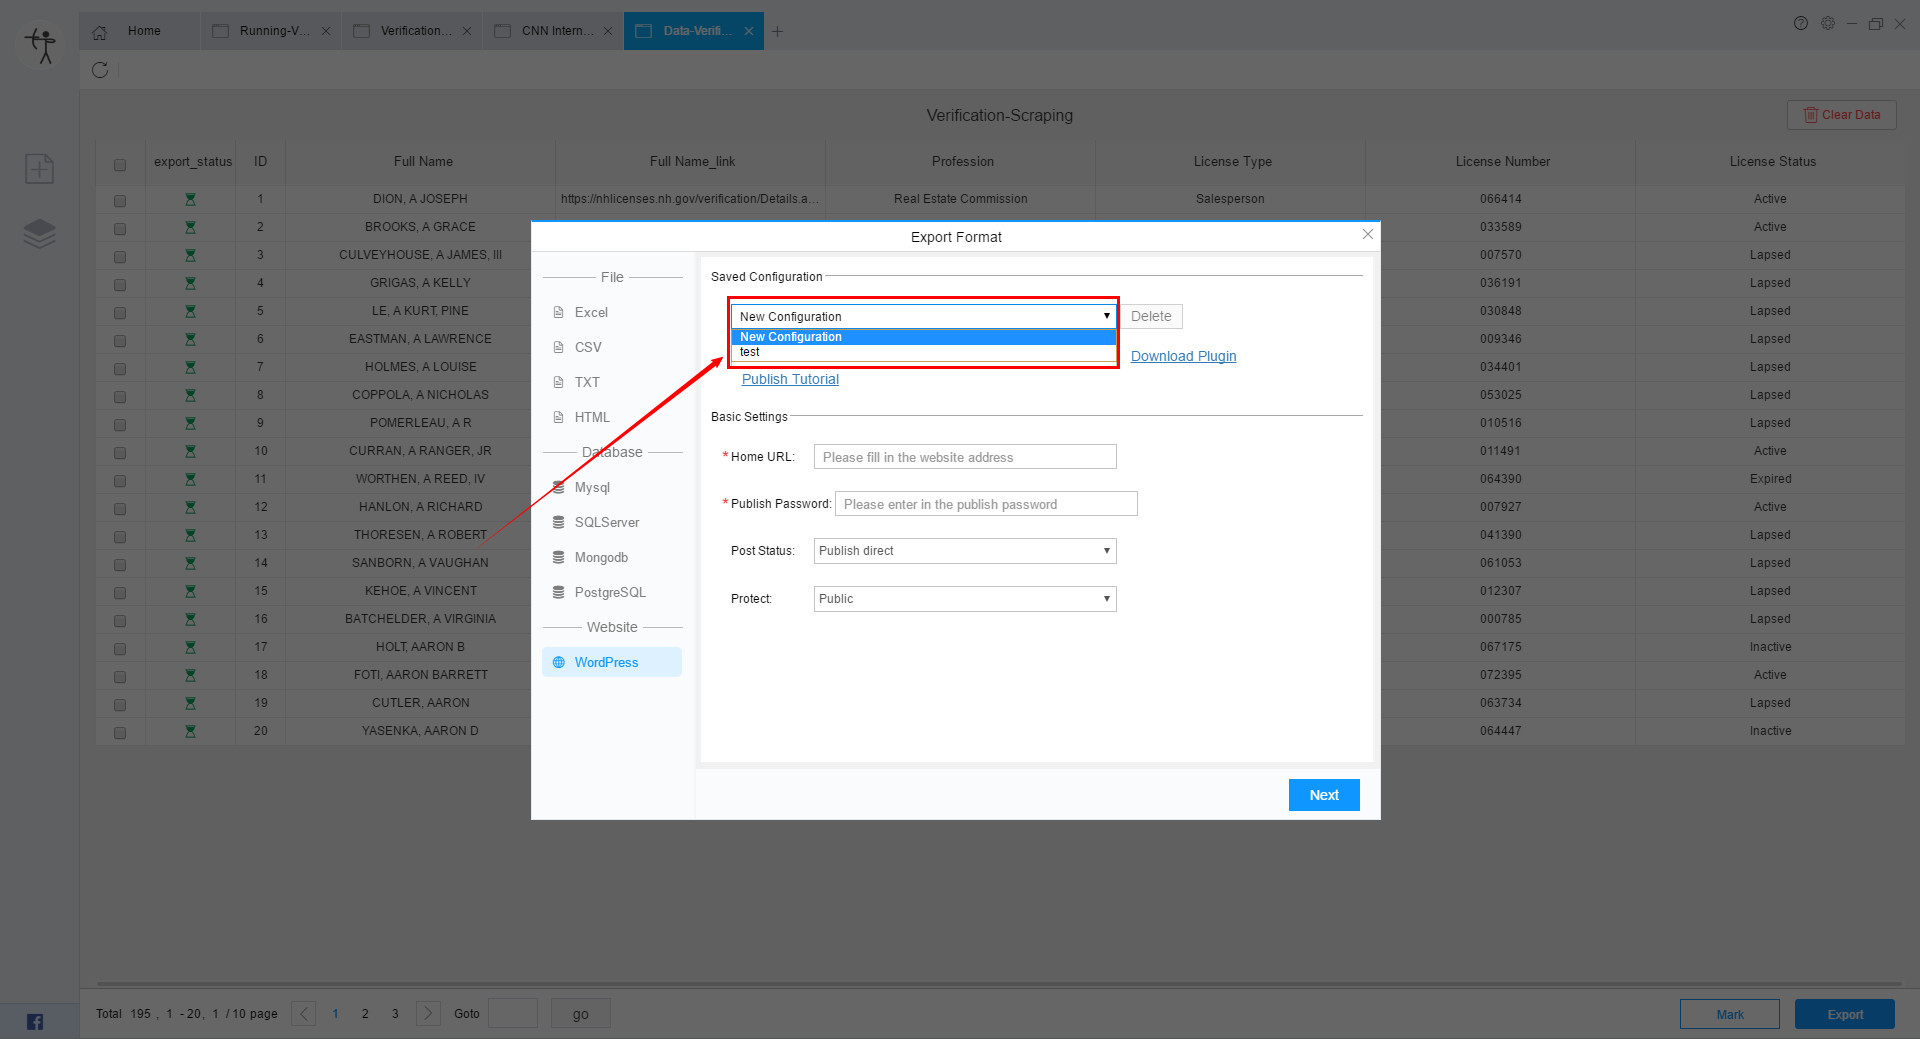Click the Clear Data button
This screenshot has width=1920, height=1039.
click(1841, 115)
